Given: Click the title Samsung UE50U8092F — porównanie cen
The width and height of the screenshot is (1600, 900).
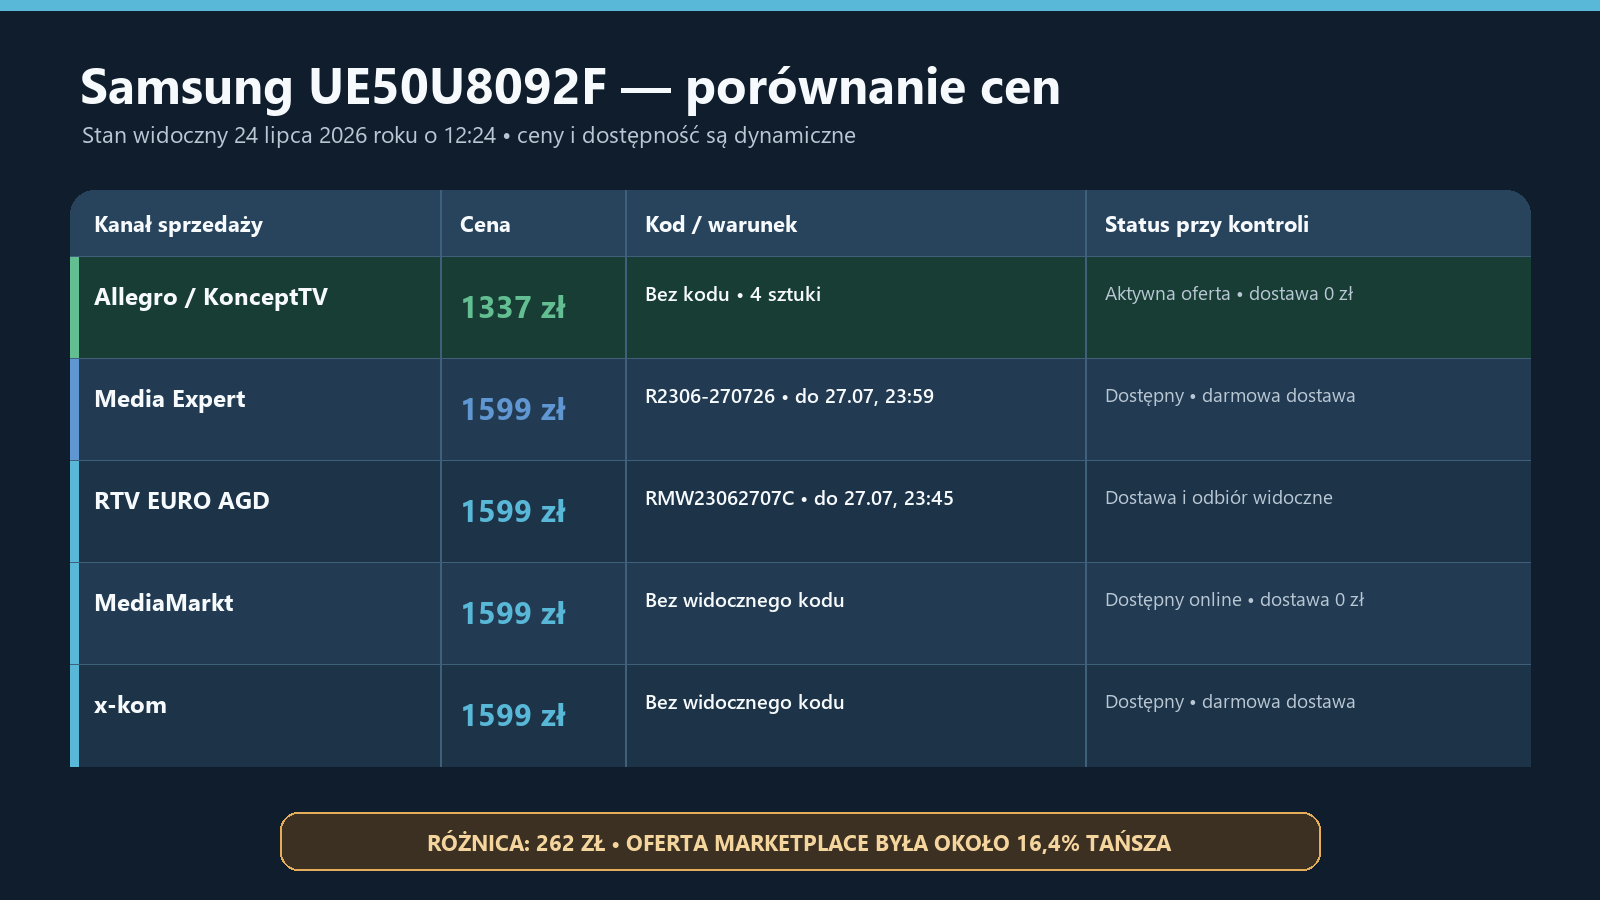Looking at the screenshot, I should 570,88.
